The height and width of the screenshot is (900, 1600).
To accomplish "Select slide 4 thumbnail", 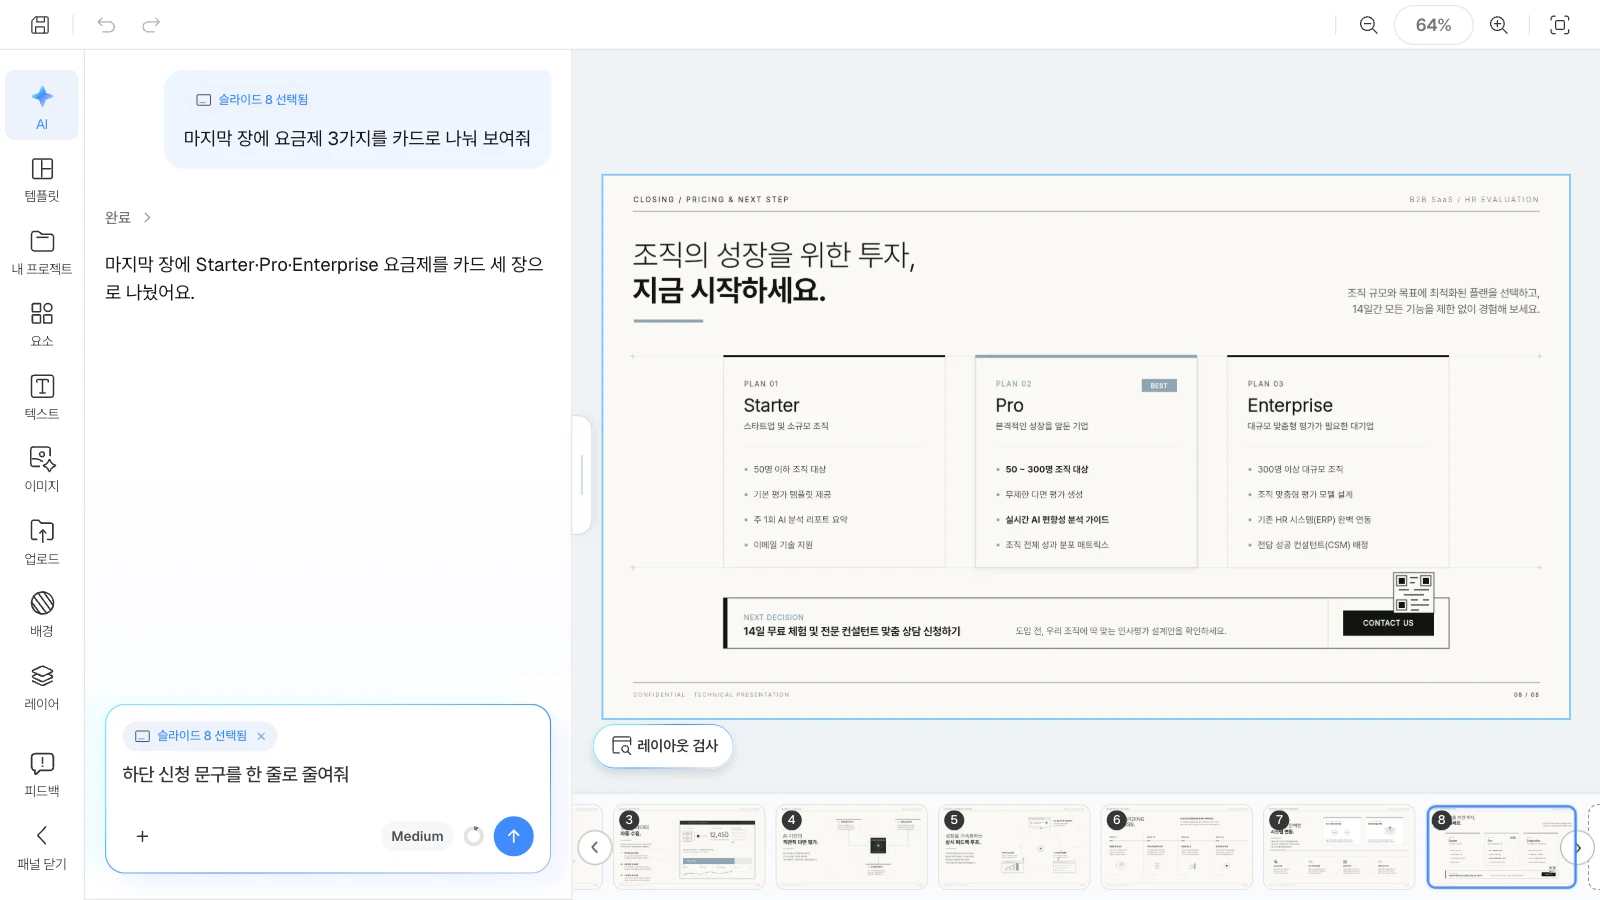I will click(x=851, y=847).
